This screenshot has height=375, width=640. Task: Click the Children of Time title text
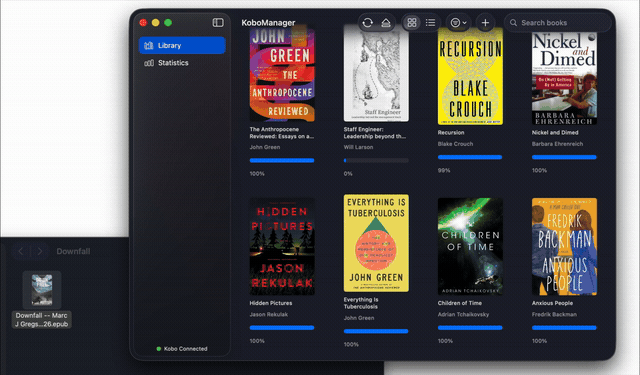pyautogui.click(x=460, y=303)
